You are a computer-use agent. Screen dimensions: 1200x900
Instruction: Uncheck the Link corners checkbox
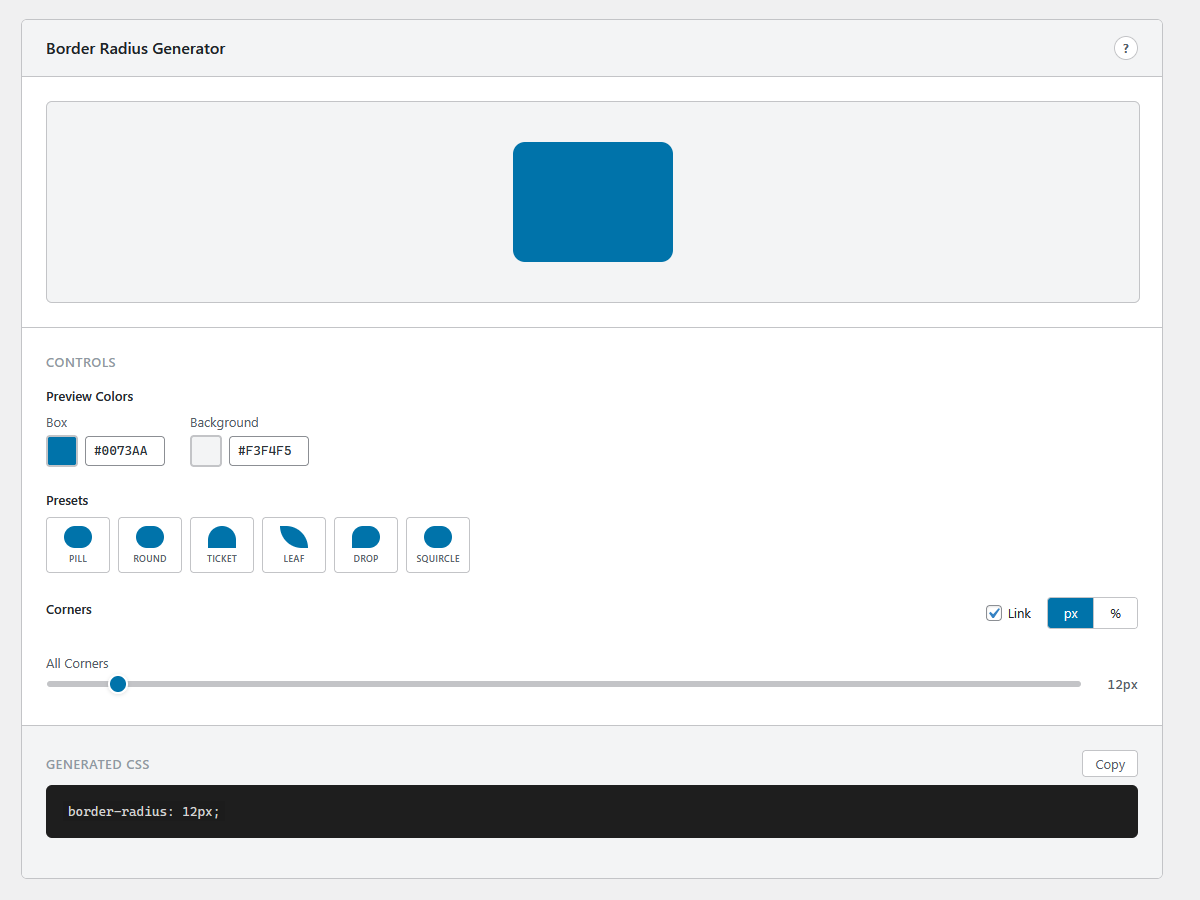pos(994,613)
